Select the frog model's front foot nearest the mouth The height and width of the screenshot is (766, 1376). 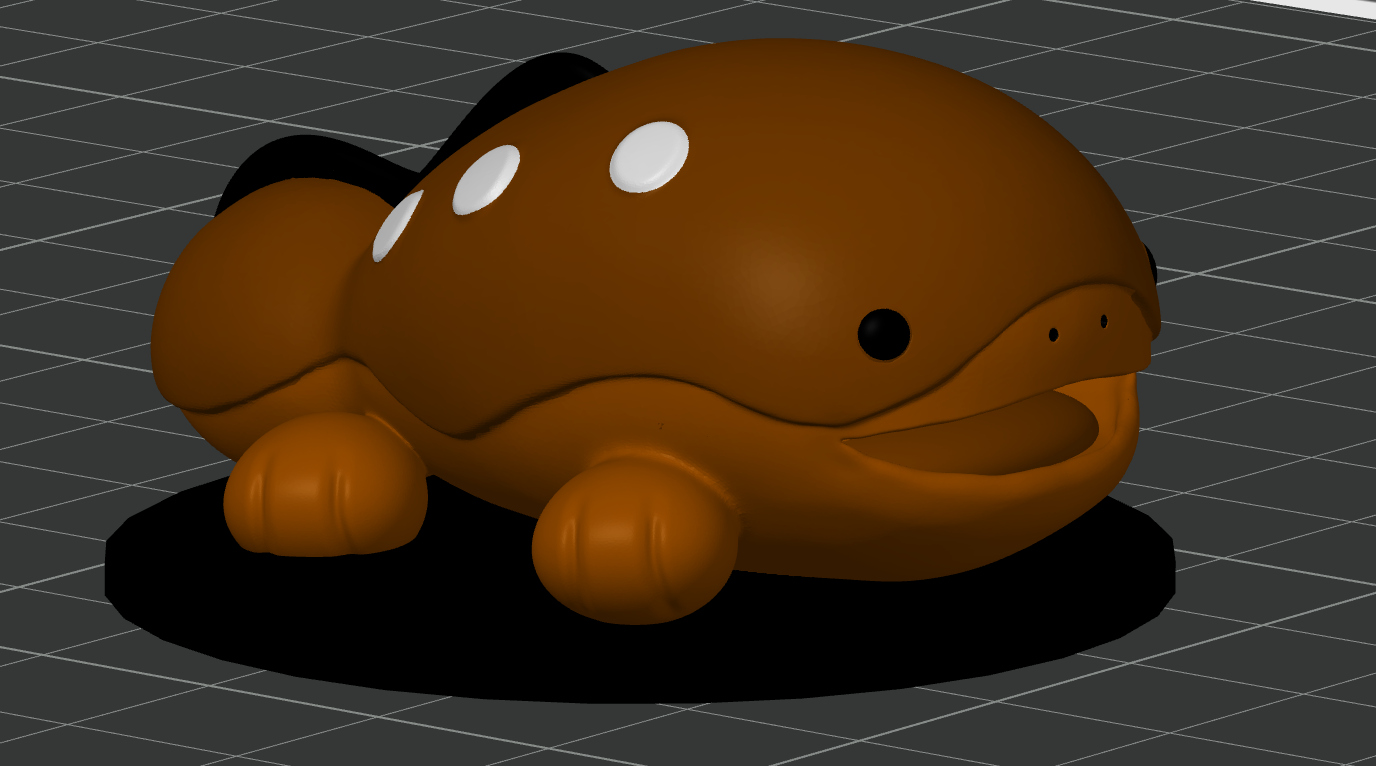636,540
